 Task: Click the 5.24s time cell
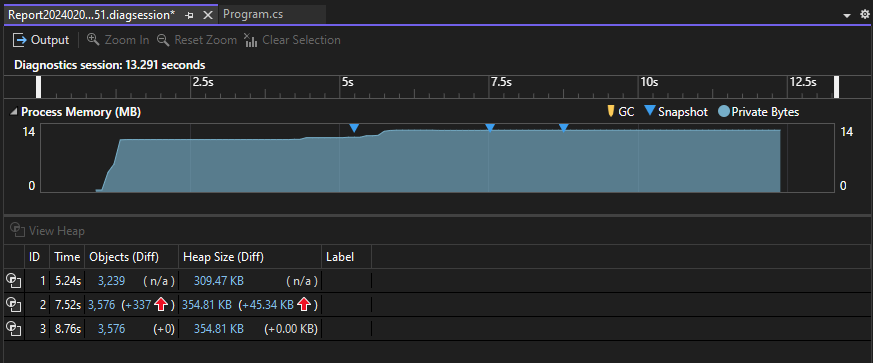(x=68, y=281)
